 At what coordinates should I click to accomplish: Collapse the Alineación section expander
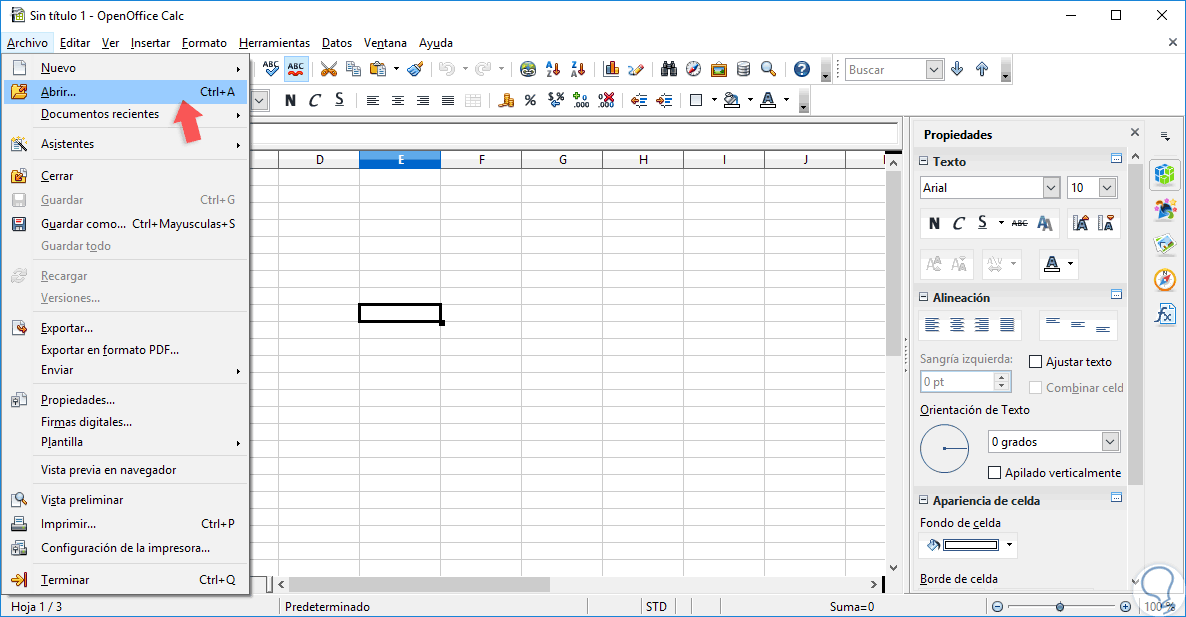(924, 297)
